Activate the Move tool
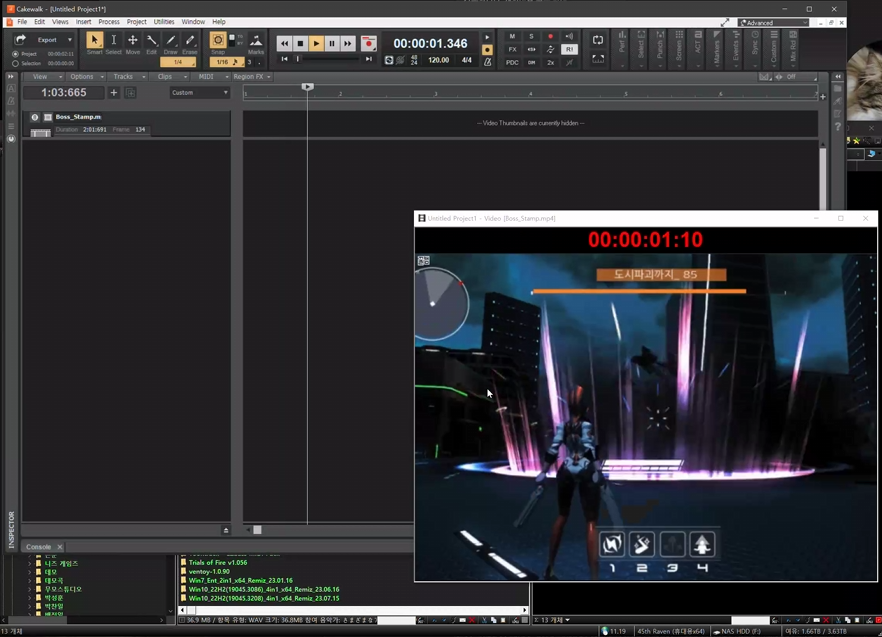 (x=133, y=40)
